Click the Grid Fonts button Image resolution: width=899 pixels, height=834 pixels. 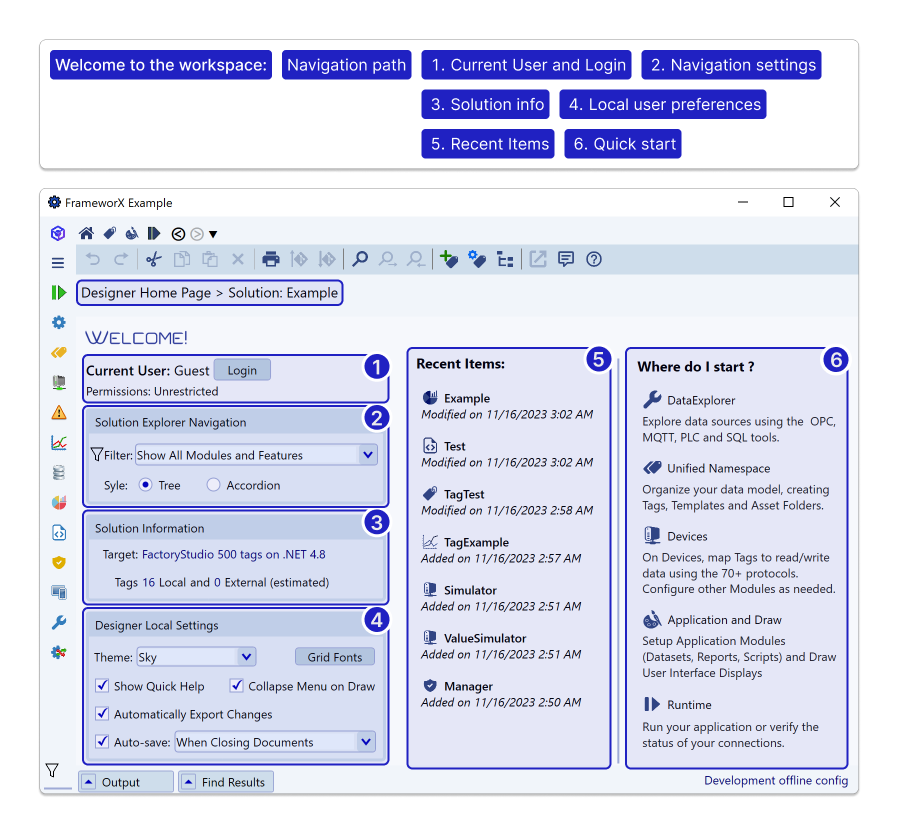[334, 657]
